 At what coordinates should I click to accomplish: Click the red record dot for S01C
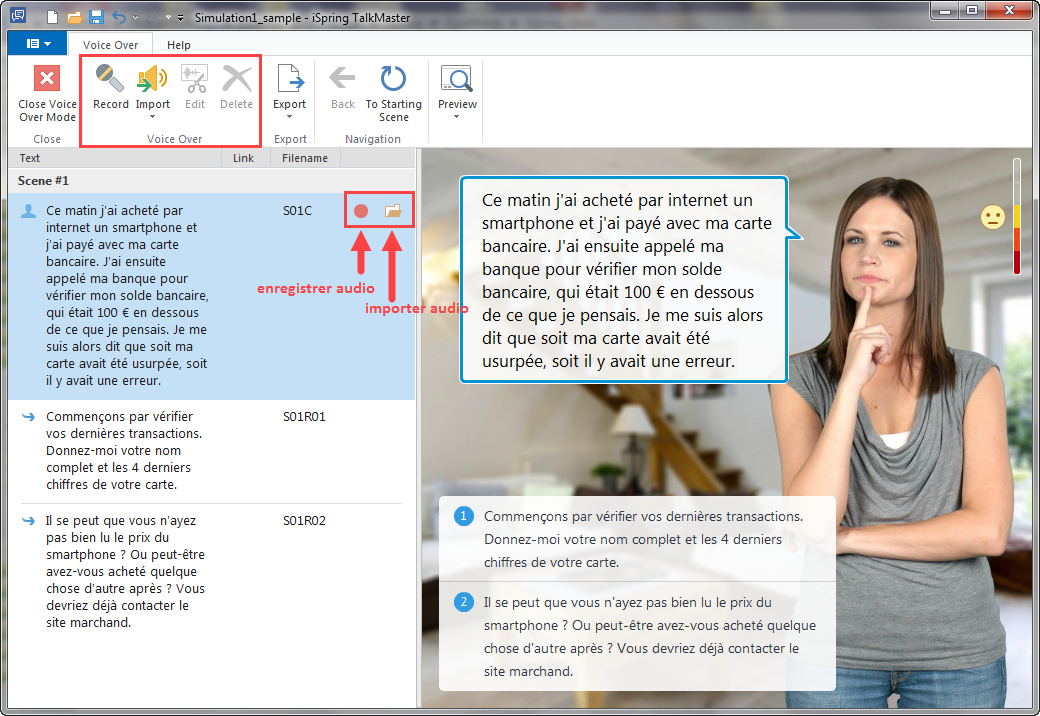click(x=361, y=211)
